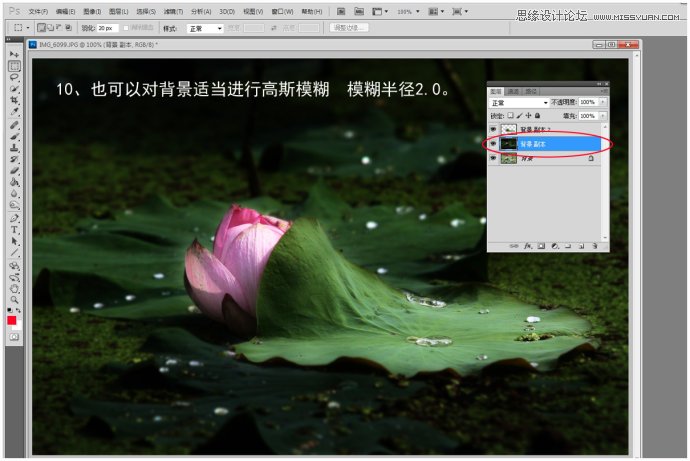Open the 样式 style dropdown
The image size is (690, 461).
point(205,28)
